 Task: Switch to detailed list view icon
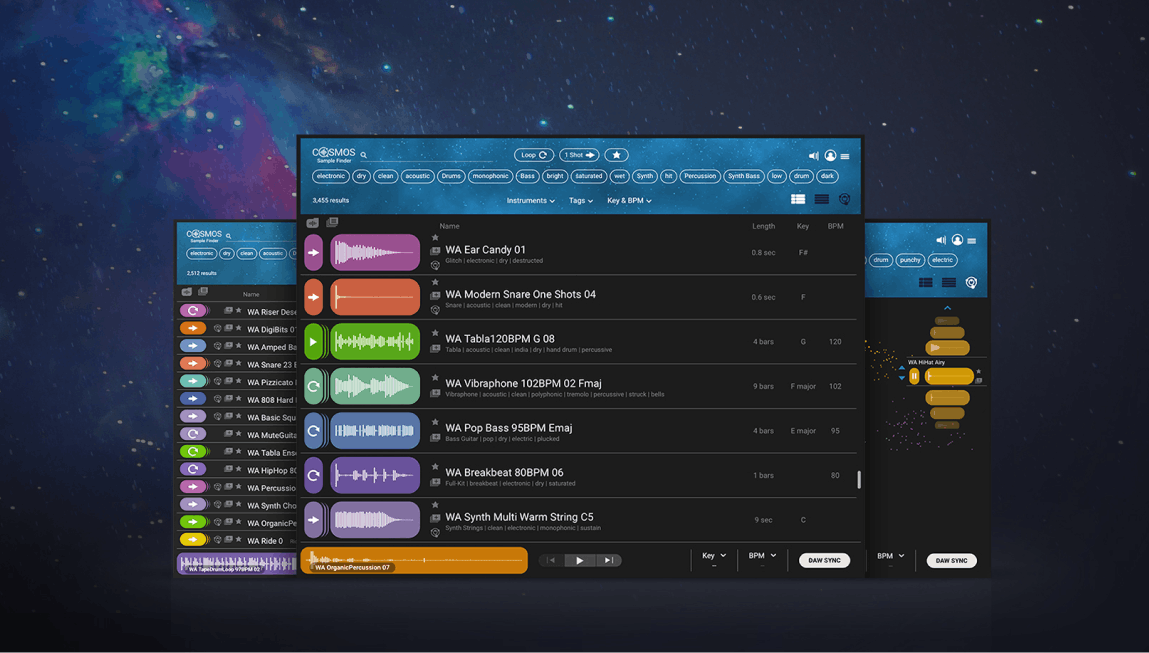tap(798, 199)
